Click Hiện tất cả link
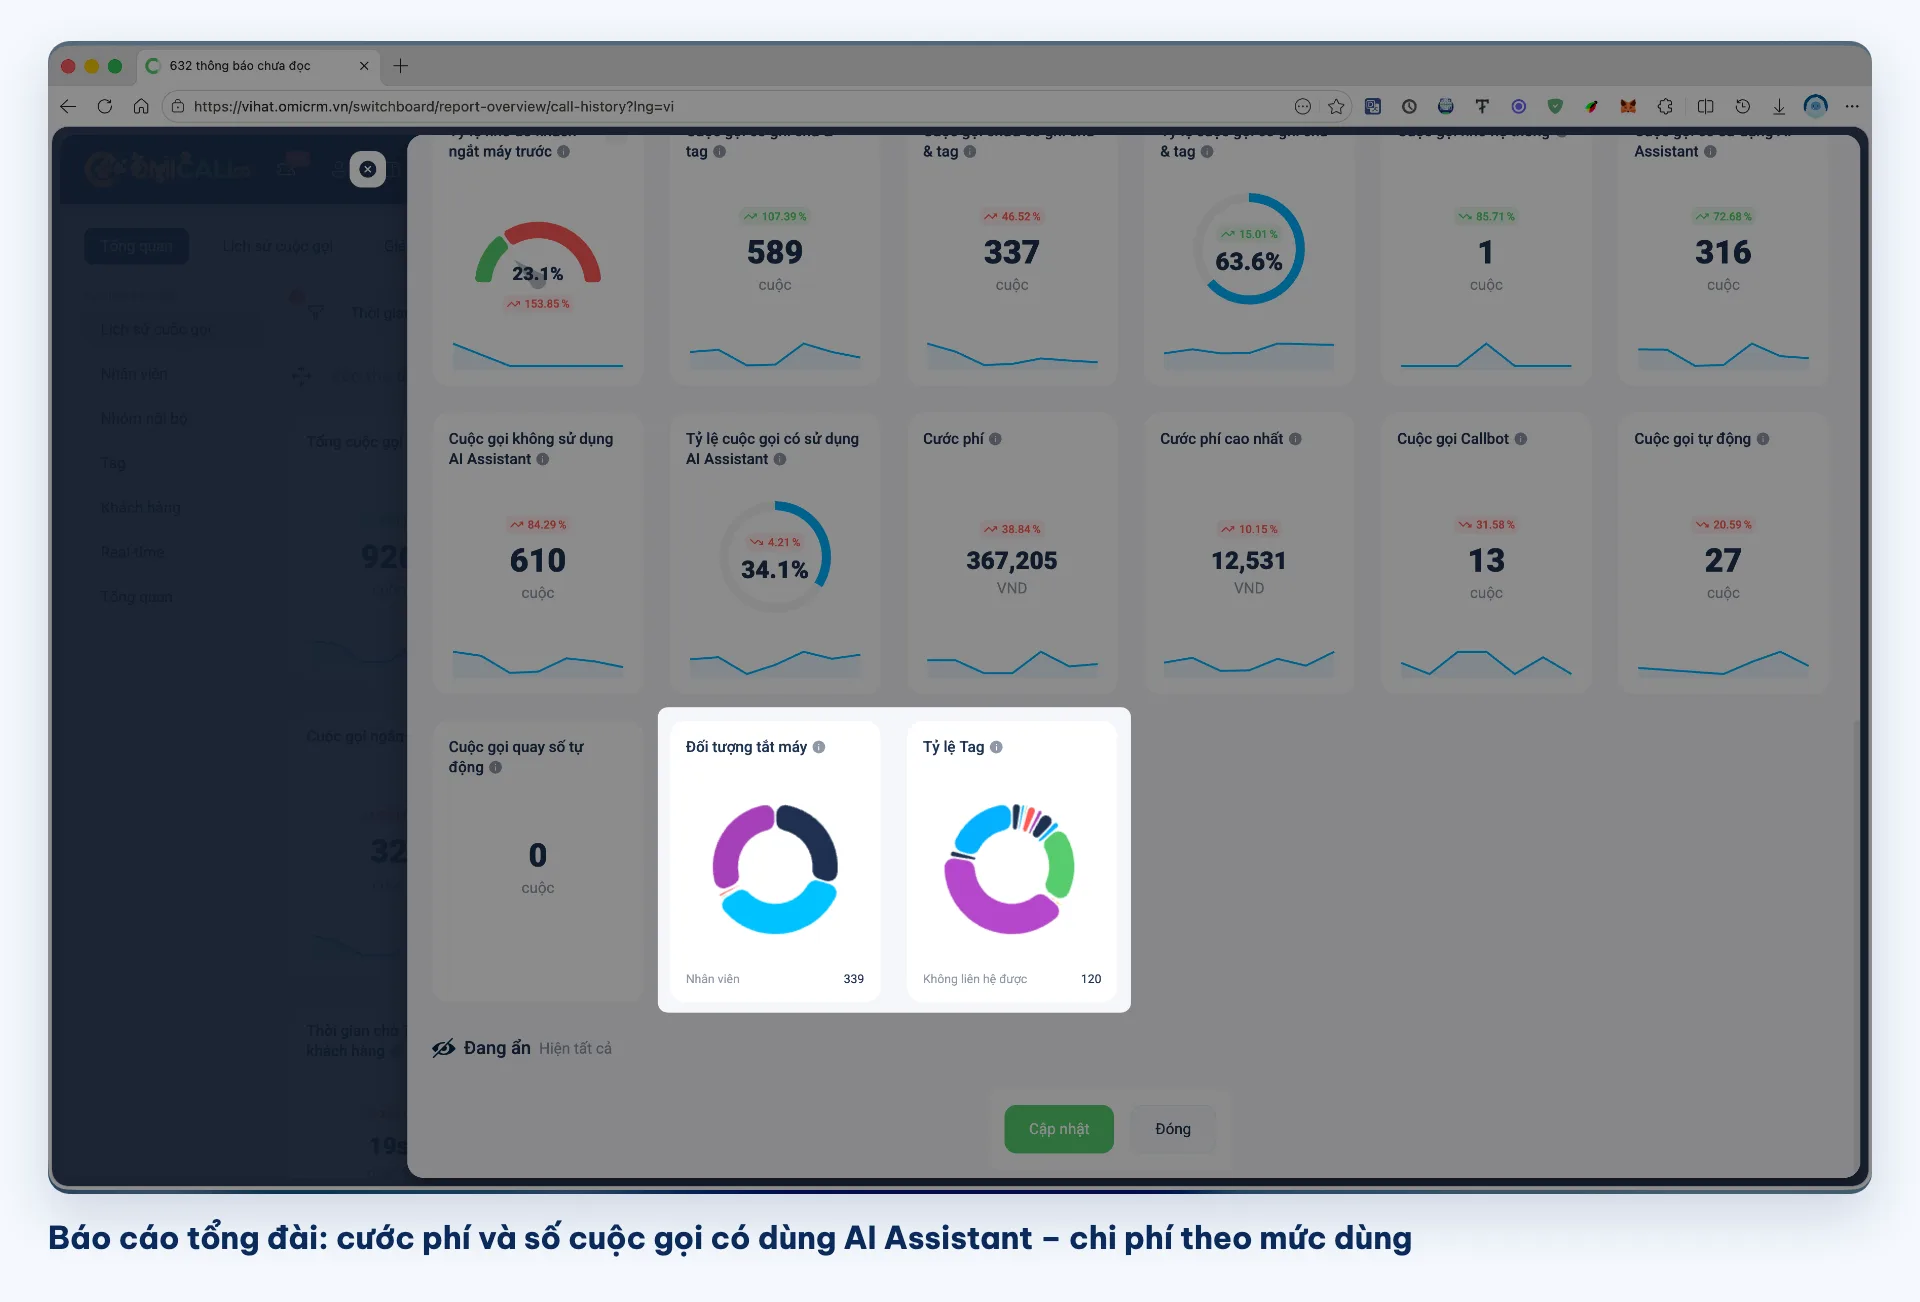The width and height of the screenshot is (1920, 1302). 575,1048
